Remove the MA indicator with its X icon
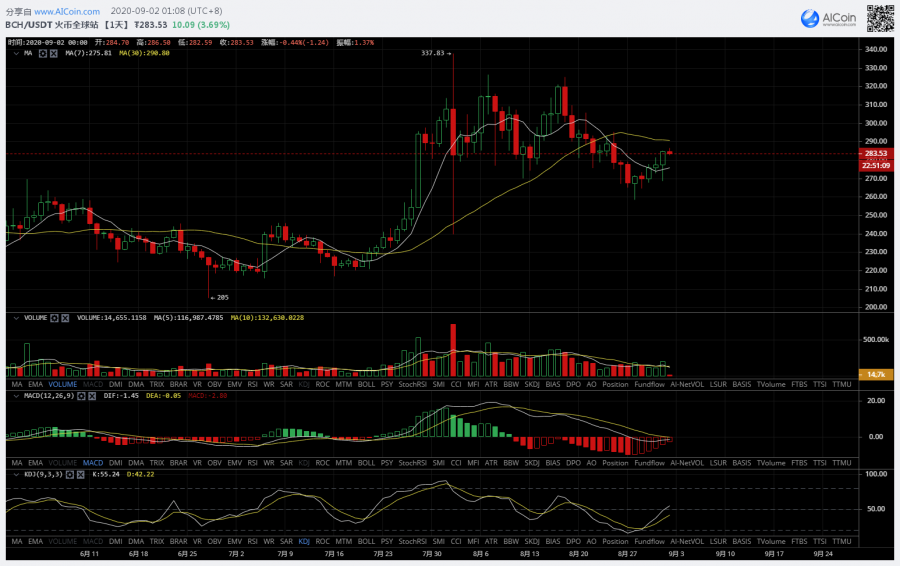 pos(53,53)
